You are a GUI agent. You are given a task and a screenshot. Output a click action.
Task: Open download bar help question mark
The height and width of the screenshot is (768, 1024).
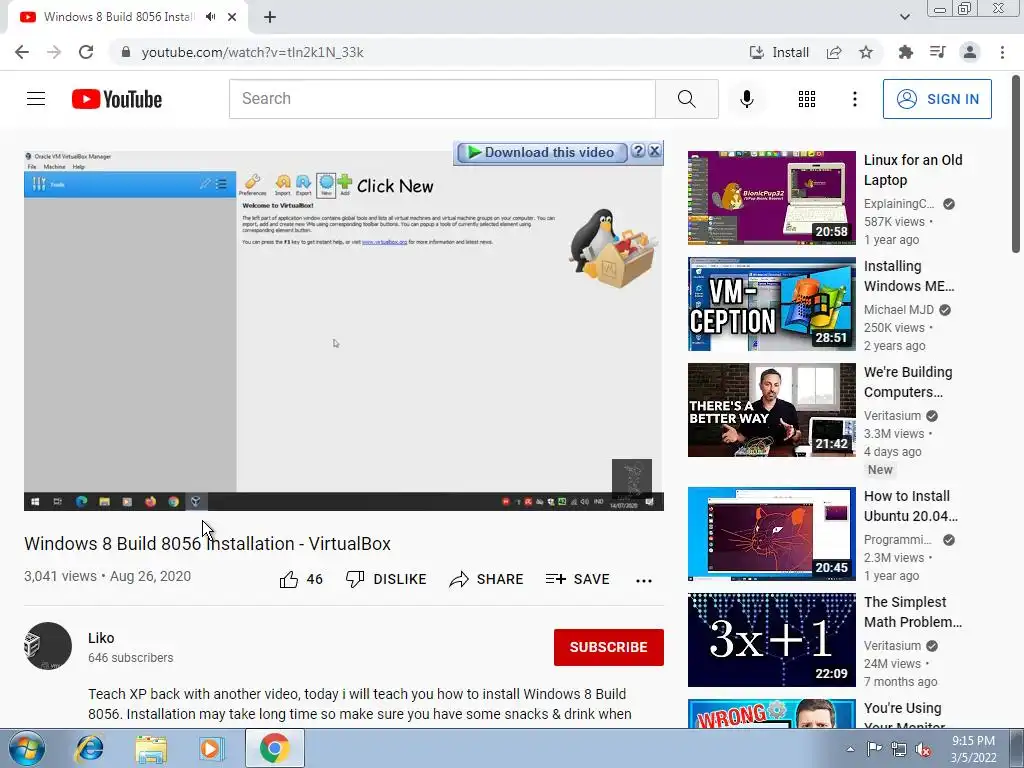click(x=639, y=152)
